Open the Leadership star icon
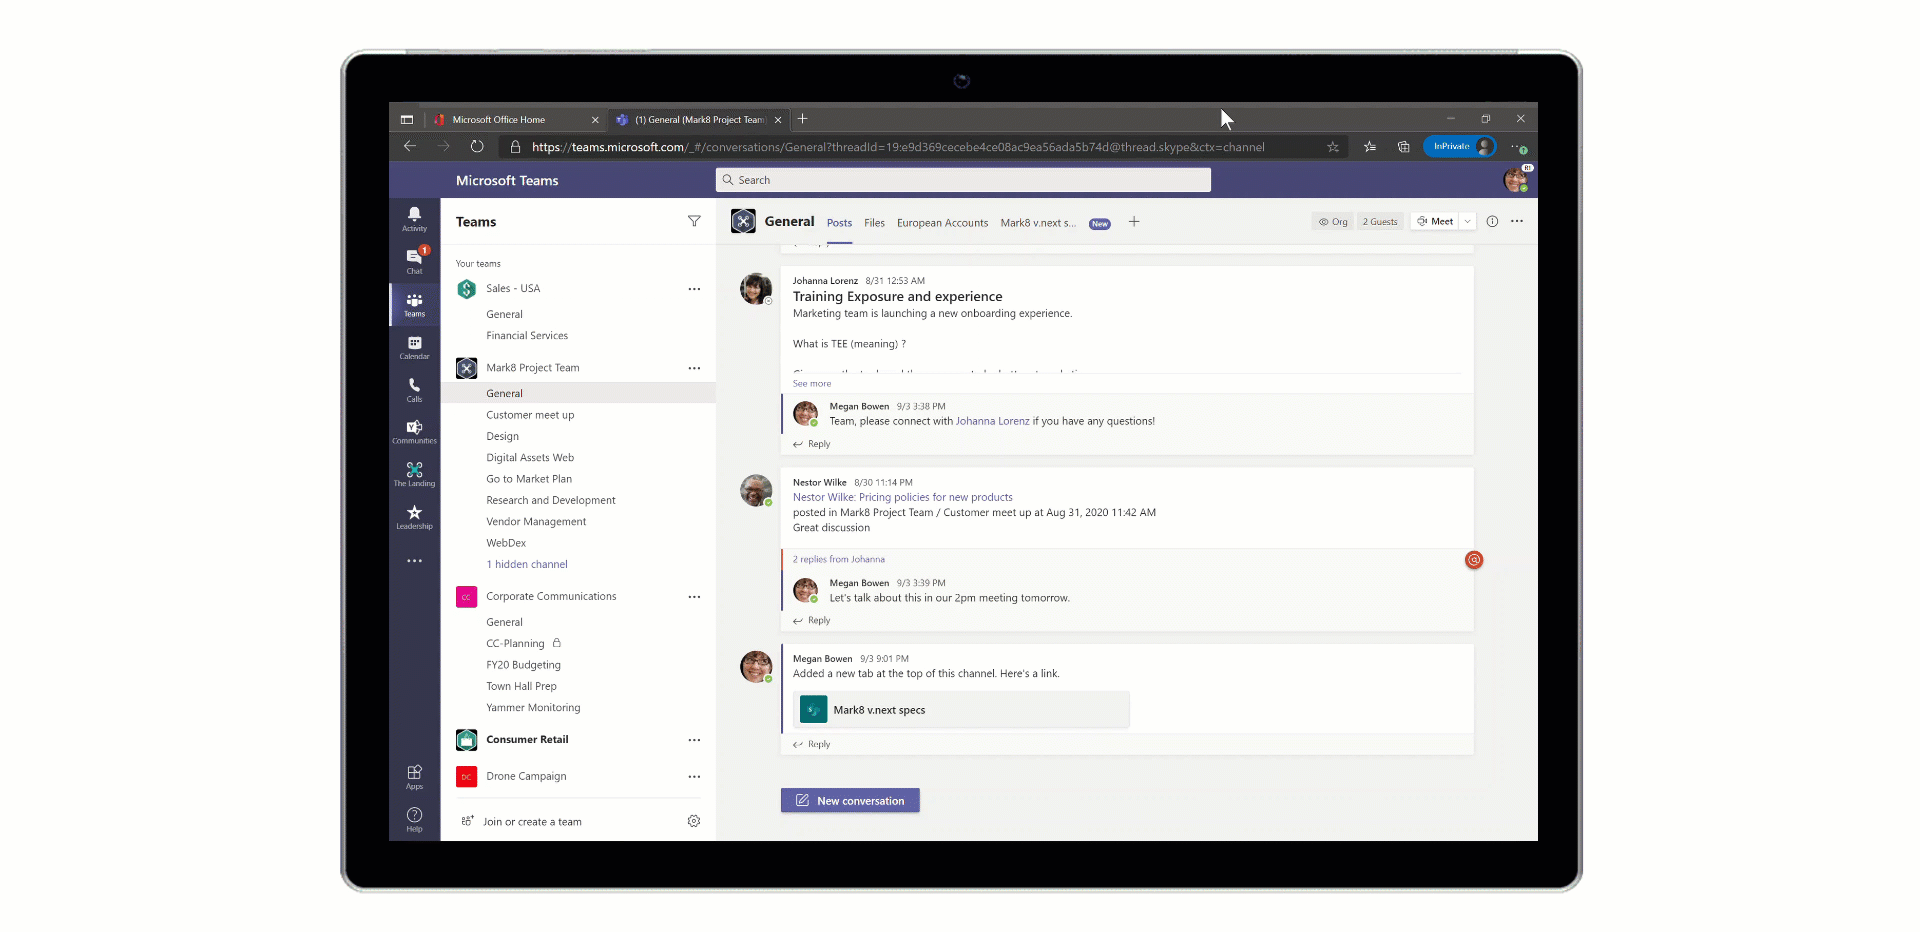This screenshot has width=1920, height=932. 414,517
